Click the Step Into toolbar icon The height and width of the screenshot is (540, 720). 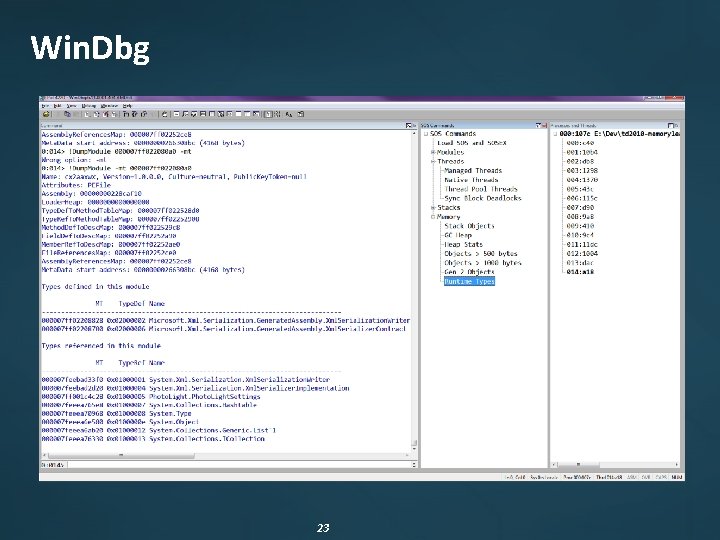pyautogui.click(x=125, y=114)
